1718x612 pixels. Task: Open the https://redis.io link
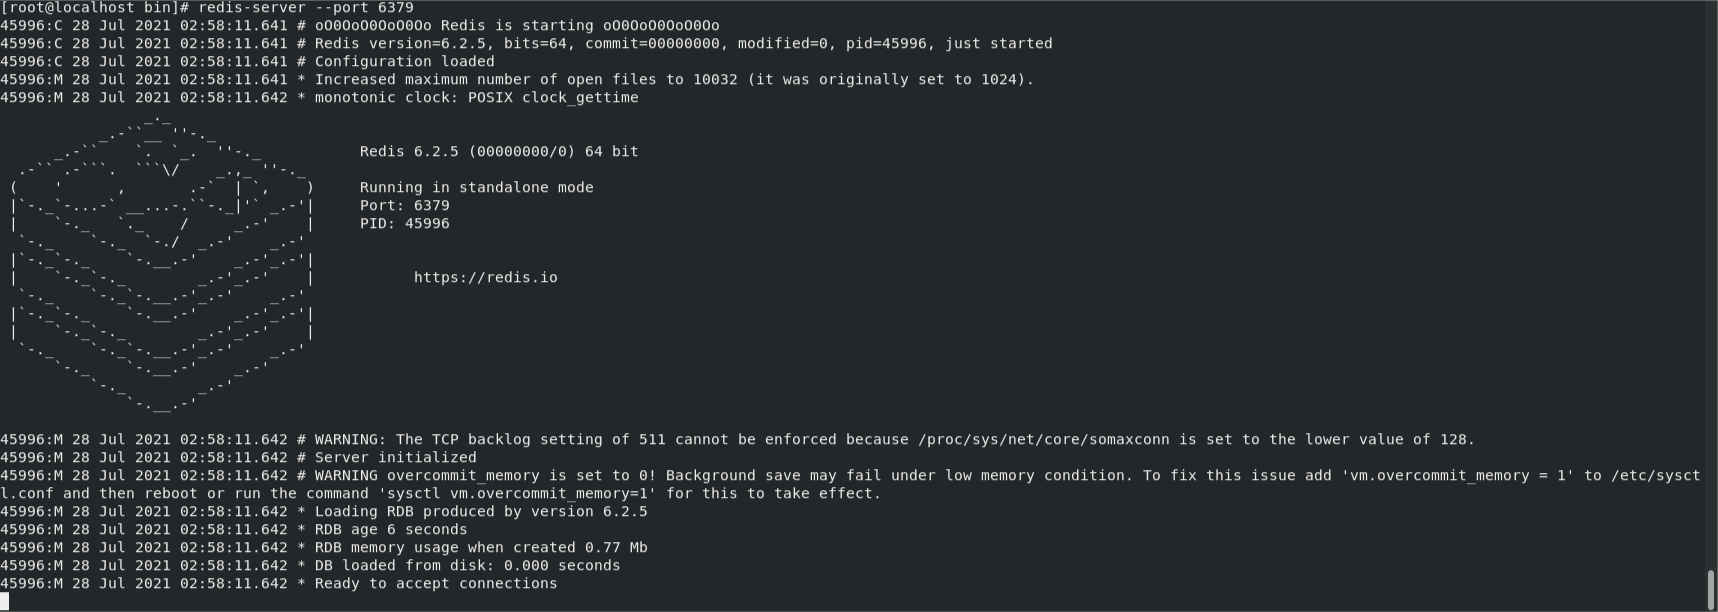(486, 277)
